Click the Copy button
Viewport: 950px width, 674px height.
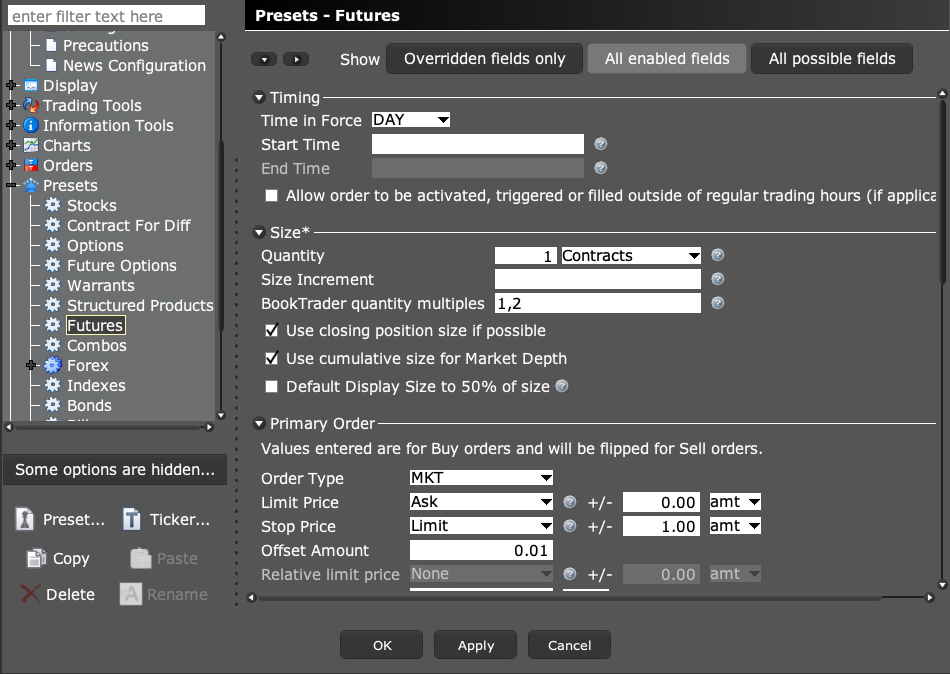click(58, 558)
